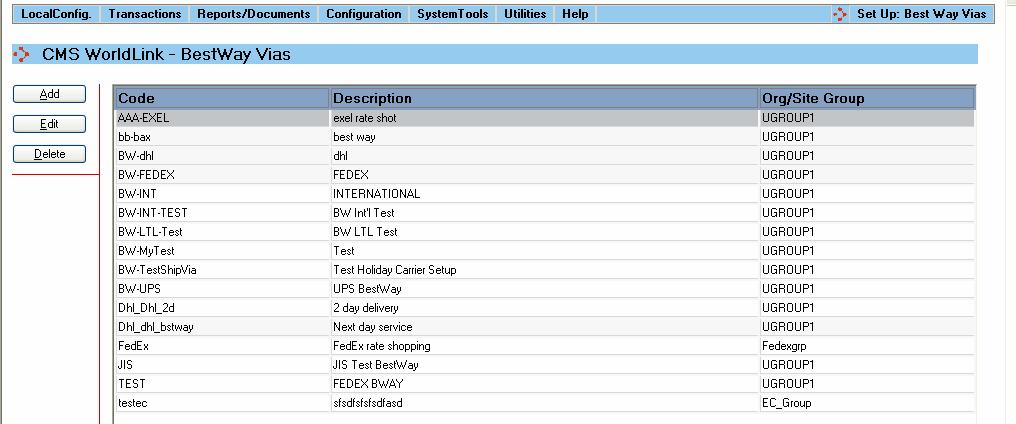The width and height of the screenshot is (1016, 424).
Task: Open the LocalConfig. menu
Action: [56, 14]
